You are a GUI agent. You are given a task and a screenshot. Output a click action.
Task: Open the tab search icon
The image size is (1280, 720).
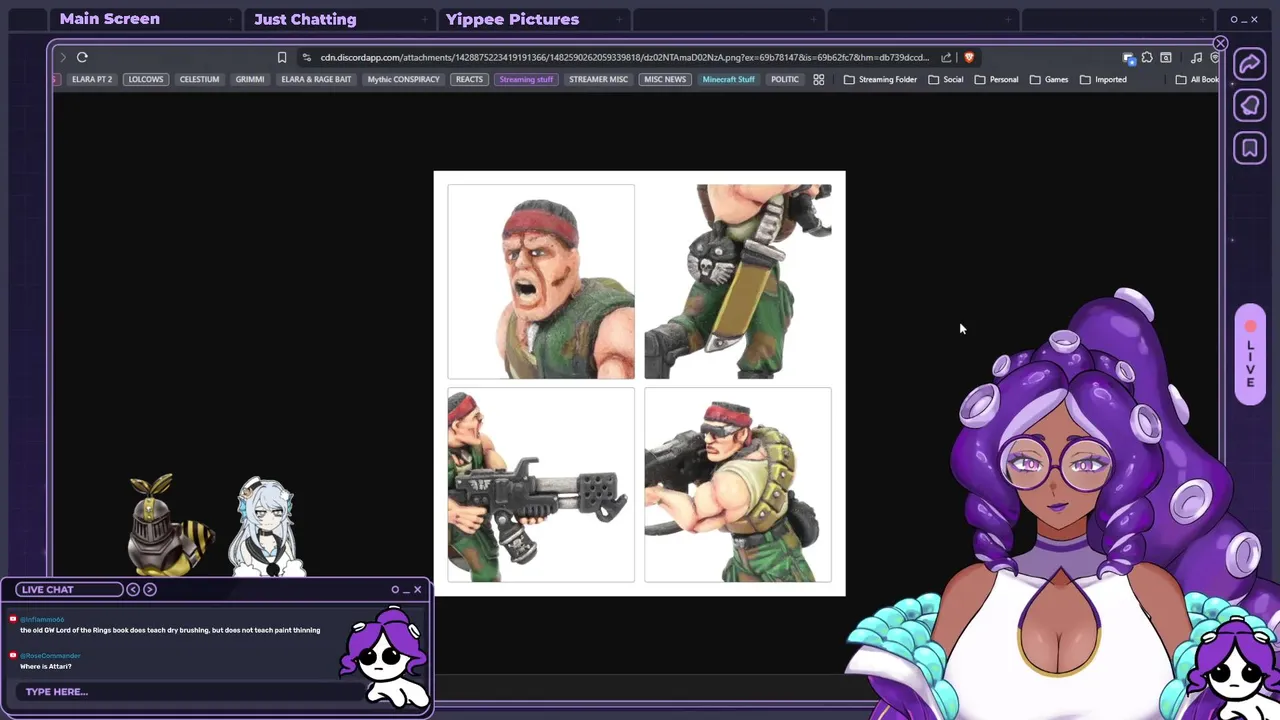(x=1166, y=58)
